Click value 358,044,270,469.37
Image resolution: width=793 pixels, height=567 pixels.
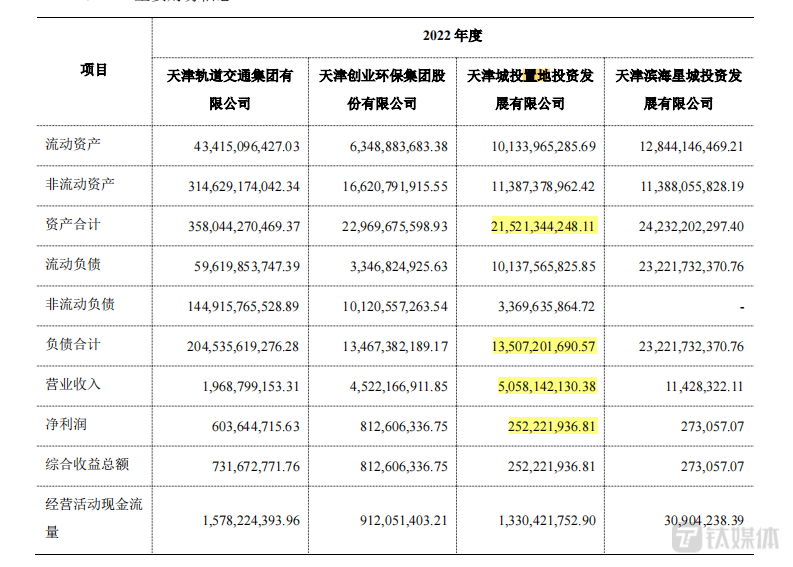coord(244,227)
